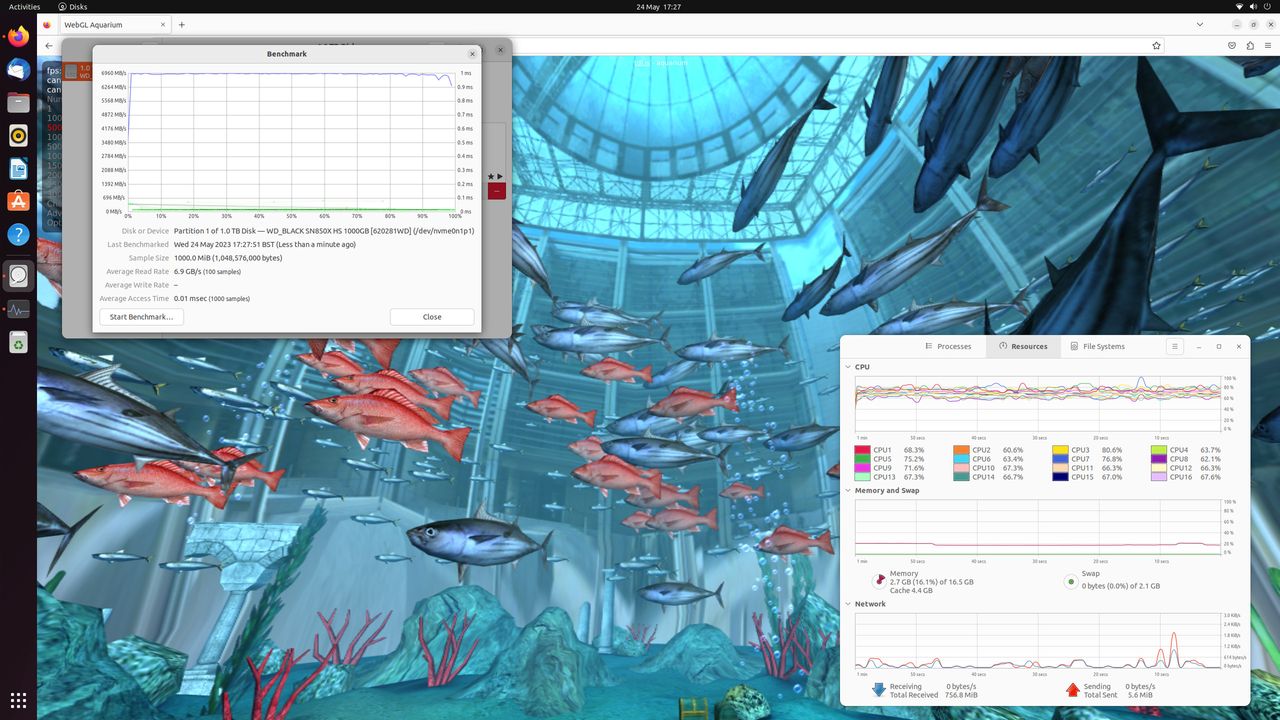Open LibreOffice Writer from the dock

[18, 168]
